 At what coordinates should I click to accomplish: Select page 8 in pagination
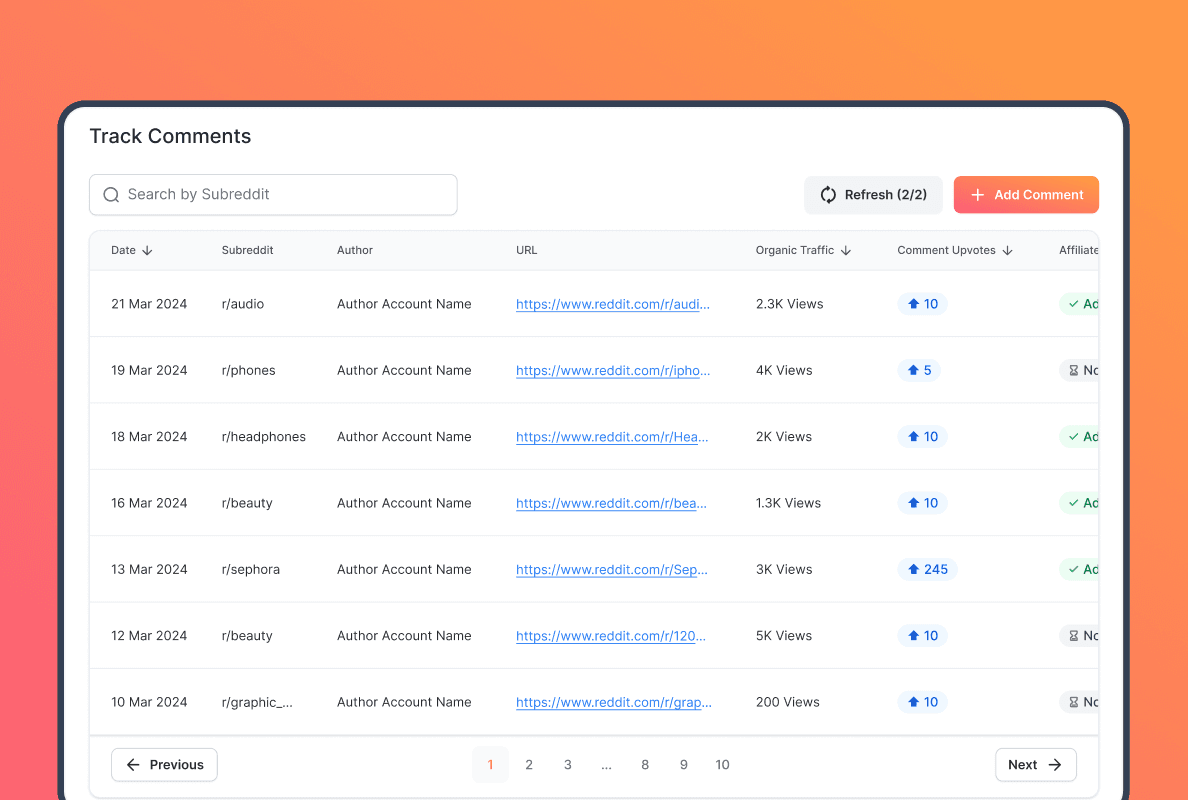click(x=645, y=765)
